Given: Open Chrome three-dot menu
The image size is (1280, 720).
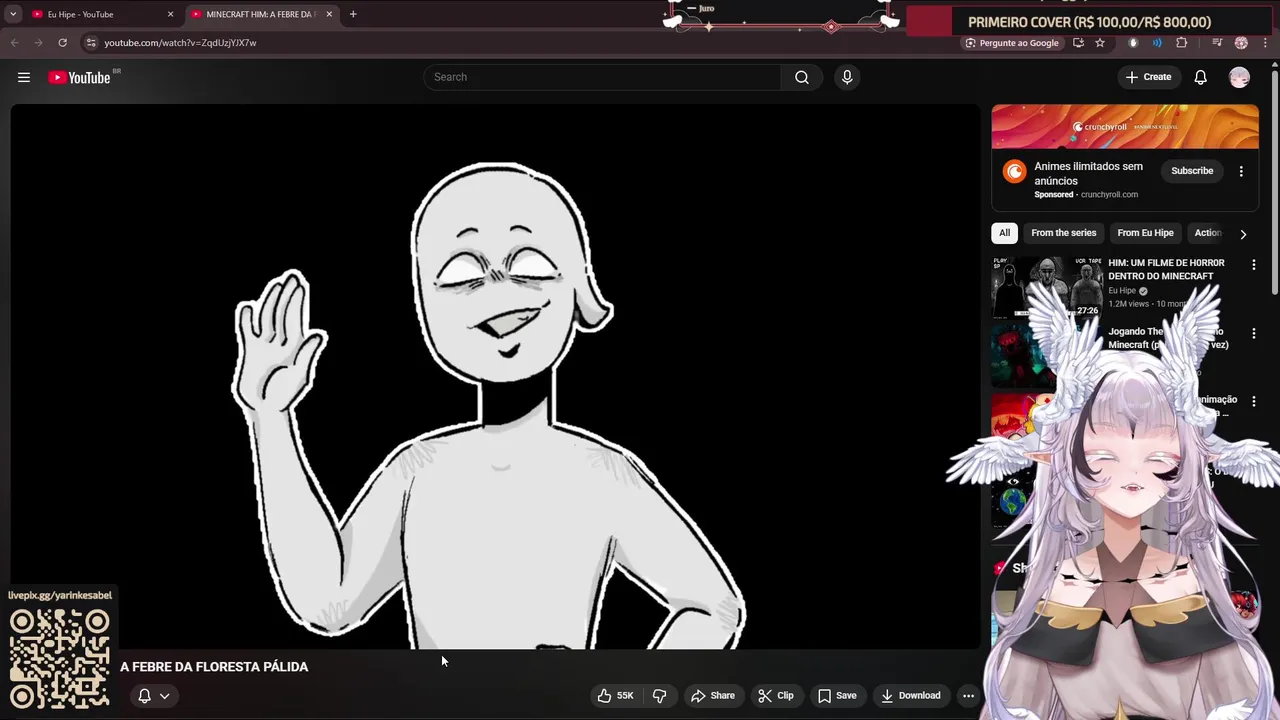Looking at the screenshot, I should tap(1265, 43).
